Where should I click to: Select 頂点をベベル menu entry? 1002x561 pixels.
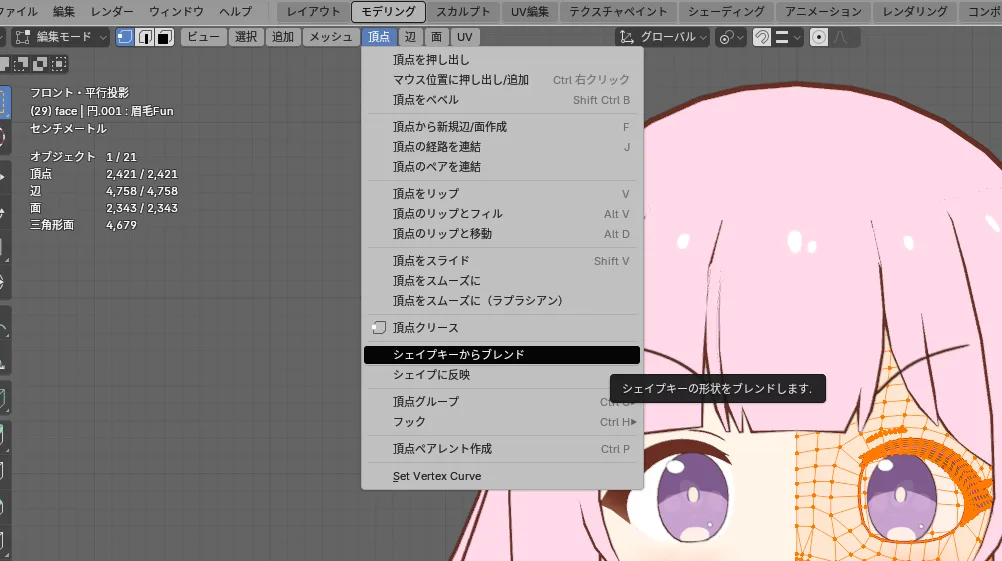[x=502, y=100]
